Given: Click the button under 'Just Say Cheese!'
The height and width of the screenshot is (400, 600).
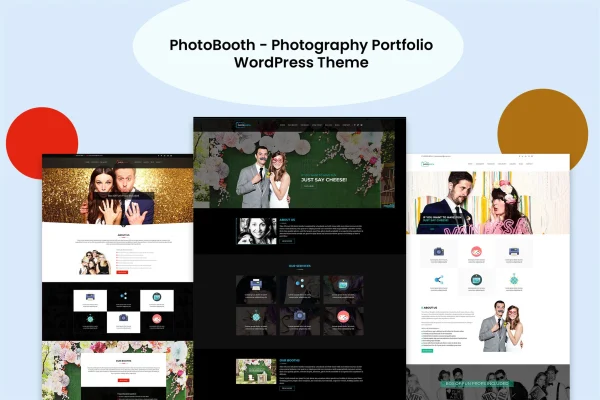Looking at the screenshot, I should (308, 186).
